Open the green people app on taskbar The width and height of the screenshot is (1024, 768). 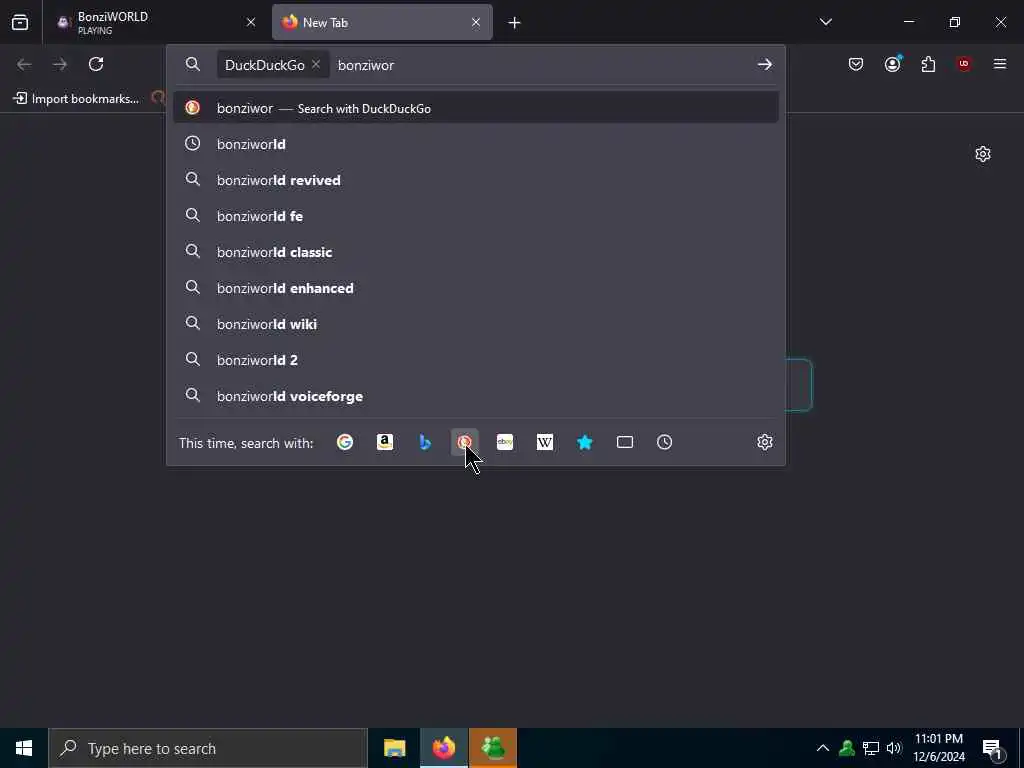(x=493, y=748)
